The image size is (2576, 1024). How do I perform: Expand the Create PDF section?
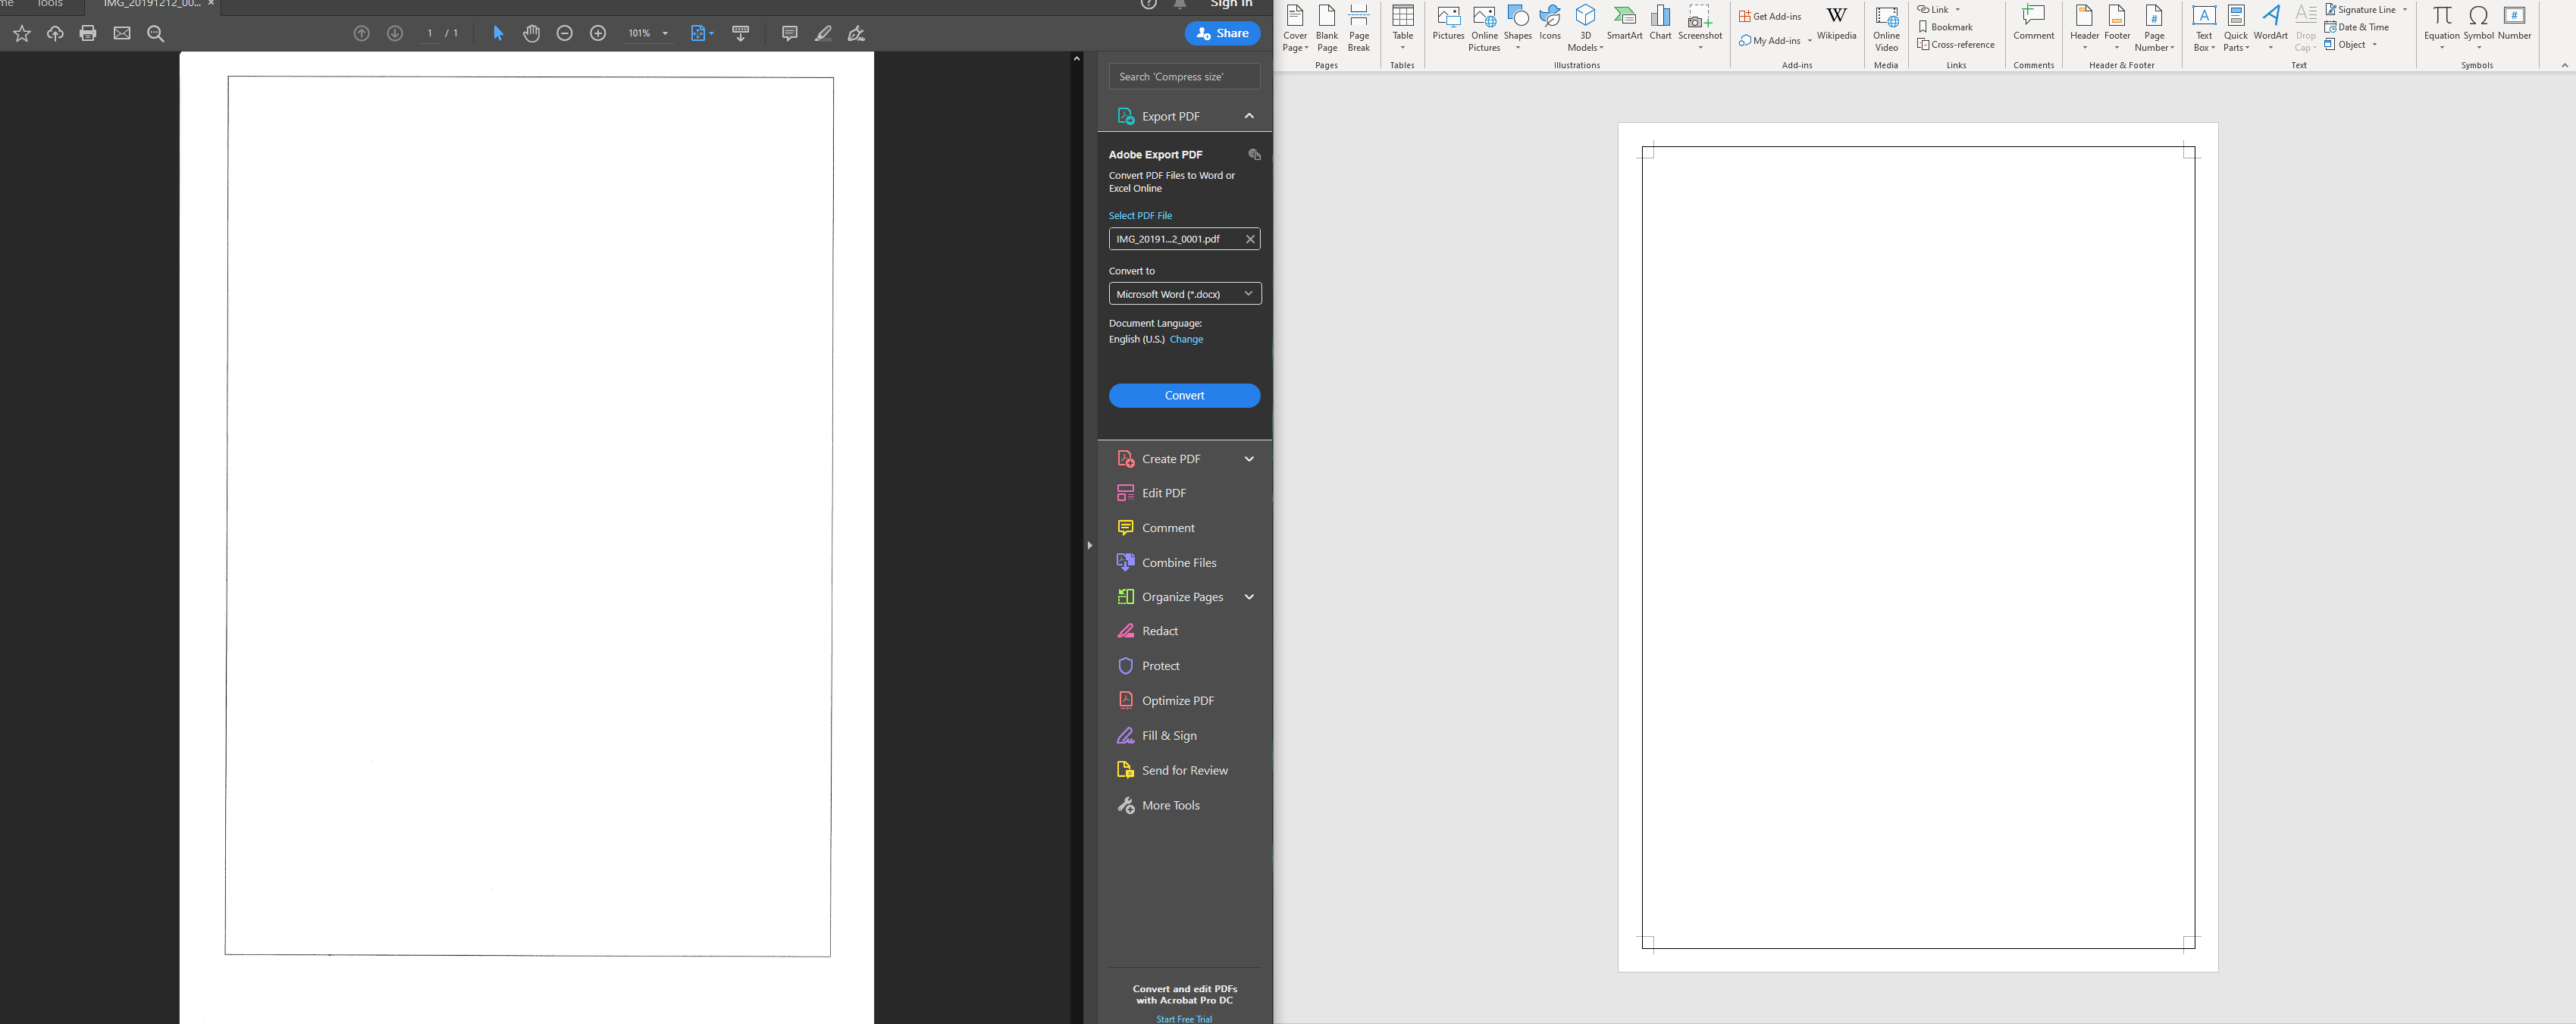pyautogui.click(x=1249, y=459)
